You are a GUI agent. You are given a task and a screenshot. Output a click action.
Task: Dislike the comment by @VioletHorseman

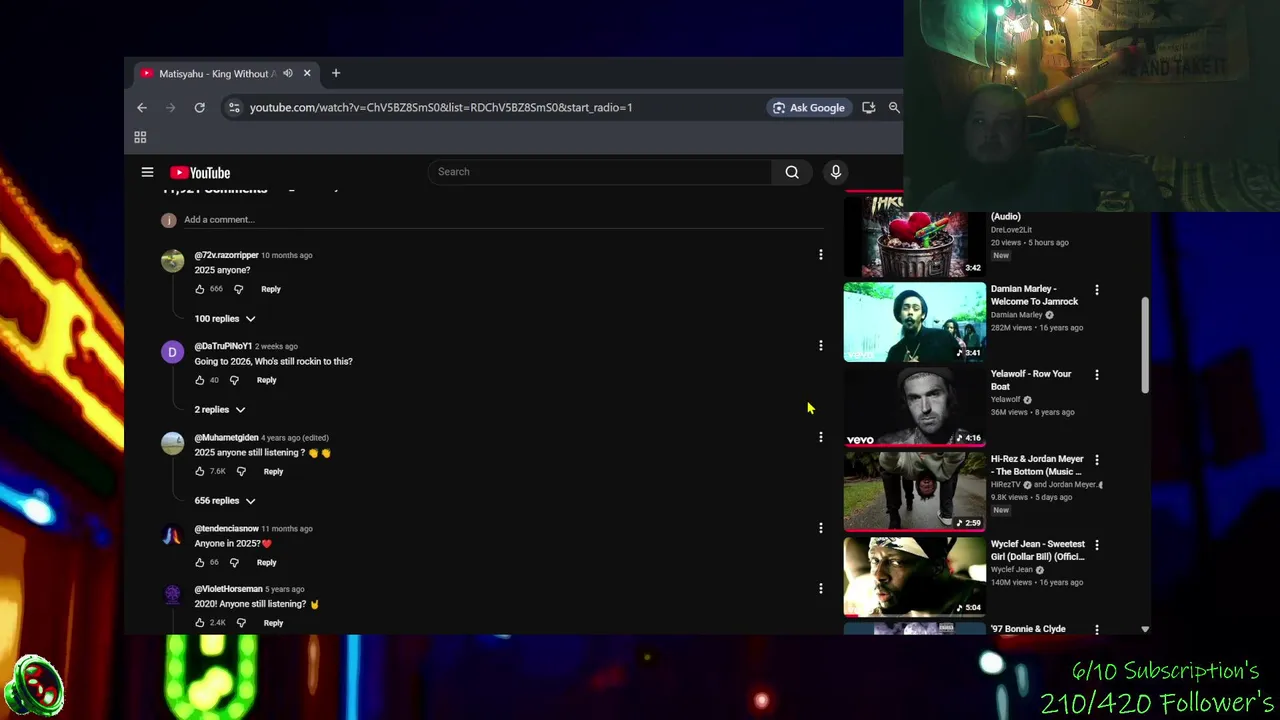tap(241, 623)
